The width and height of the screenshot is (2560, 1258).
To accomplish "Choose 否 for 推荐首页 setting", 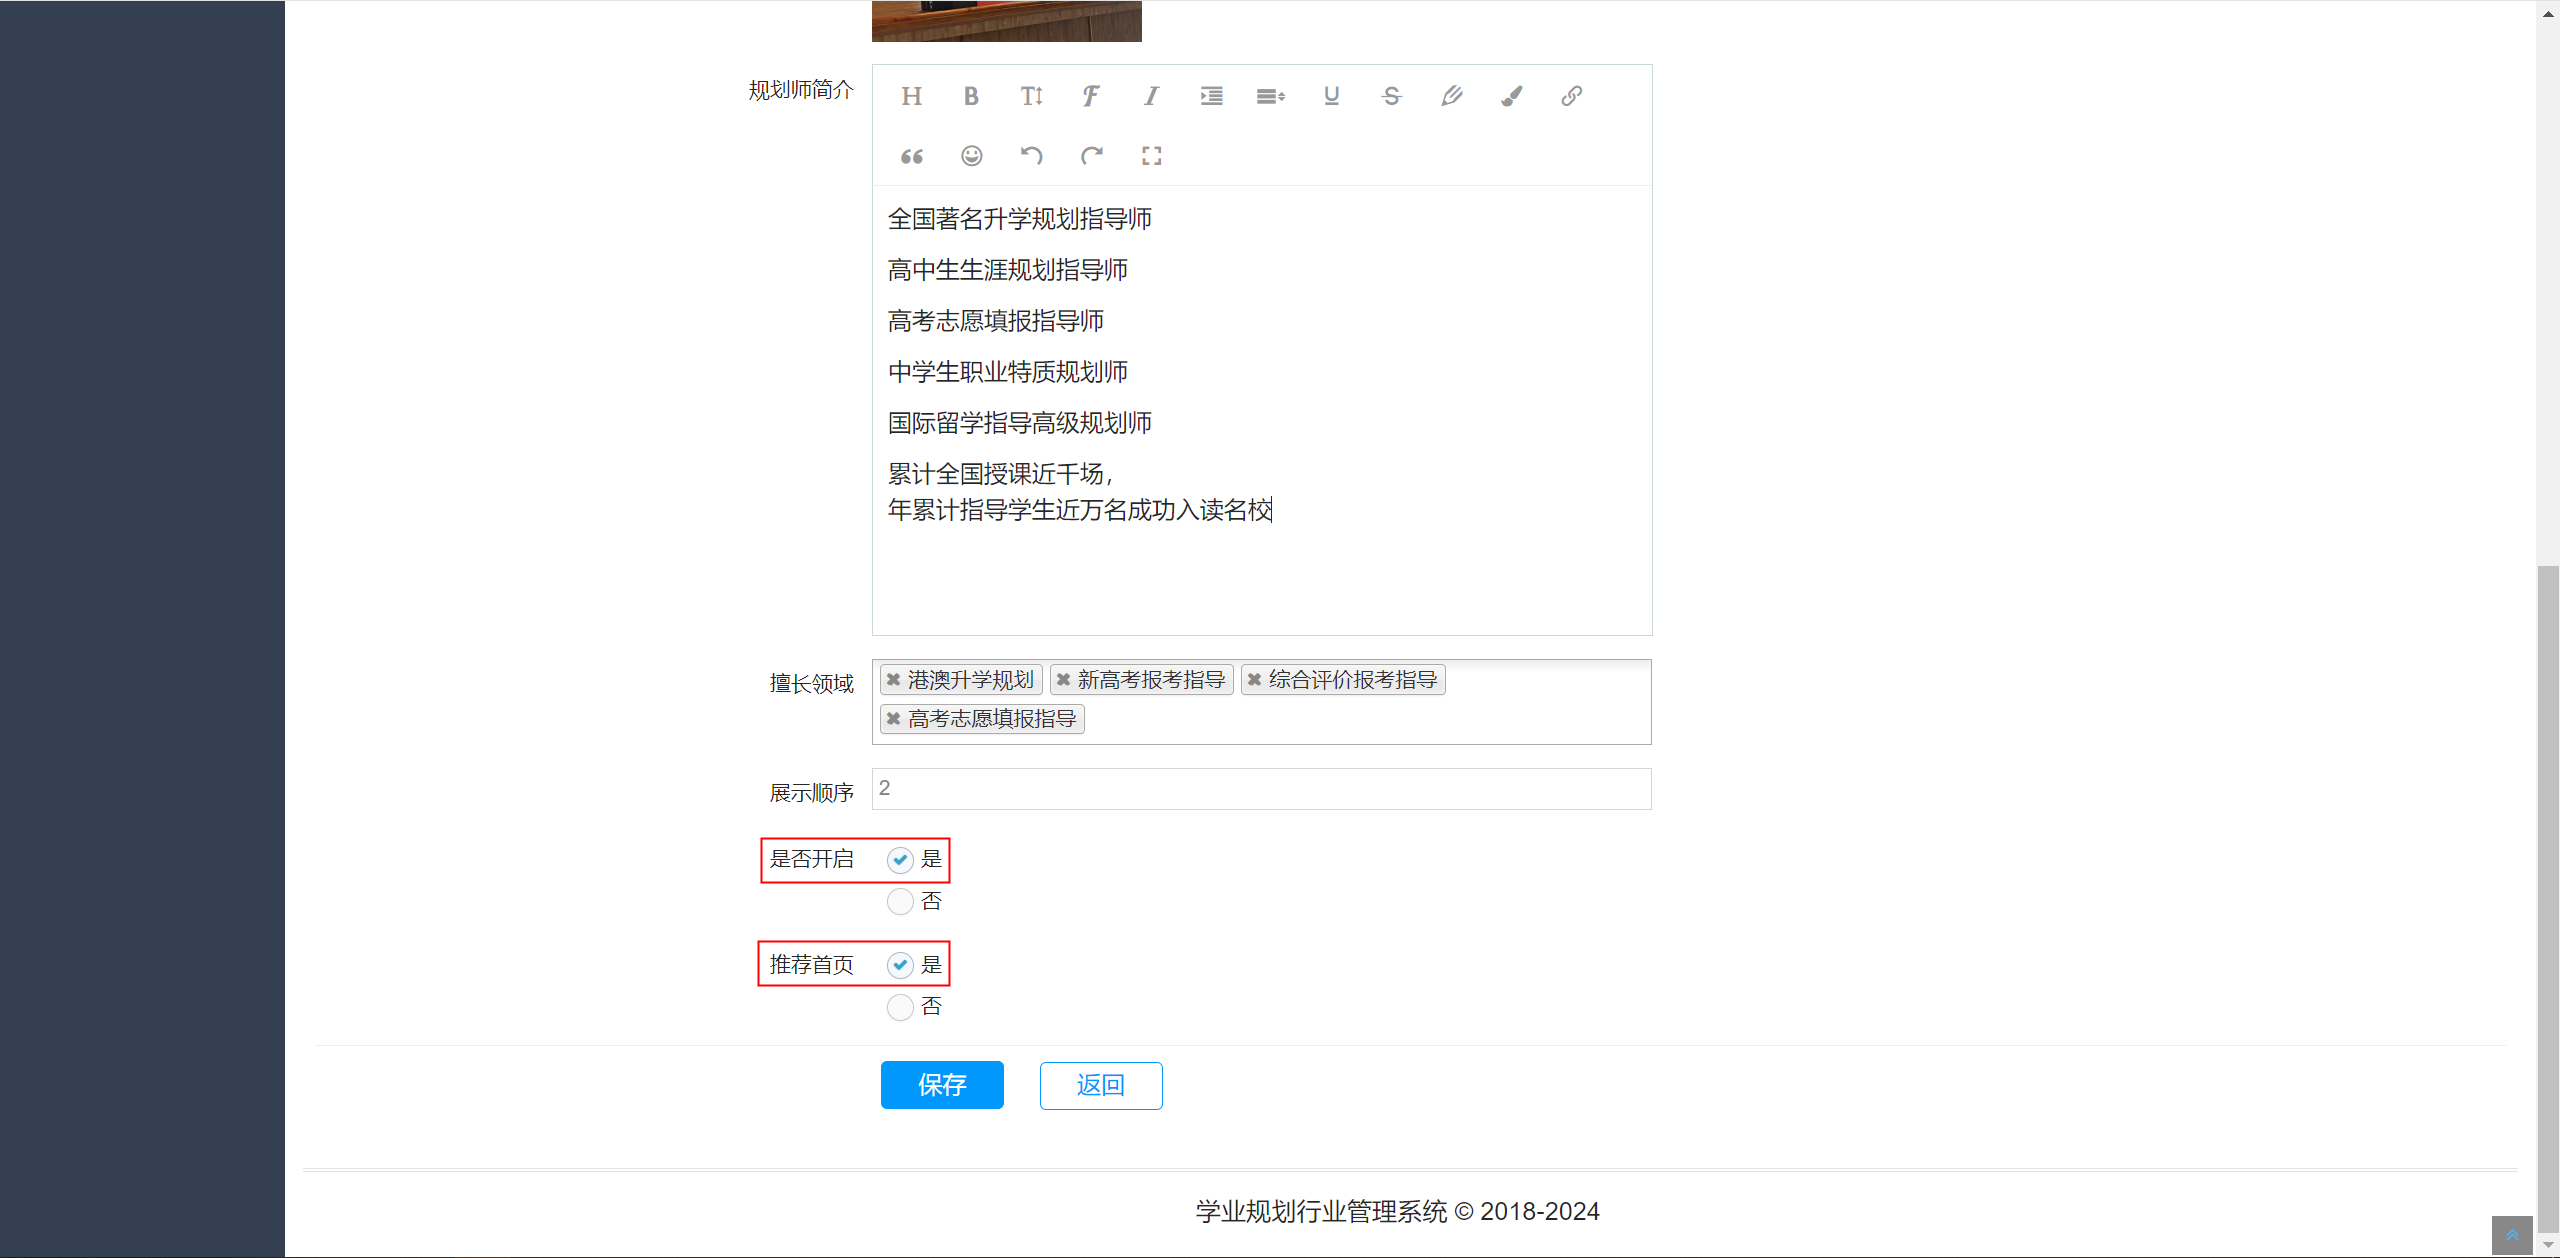I will pyautogui.click(x=898, y=1007).
